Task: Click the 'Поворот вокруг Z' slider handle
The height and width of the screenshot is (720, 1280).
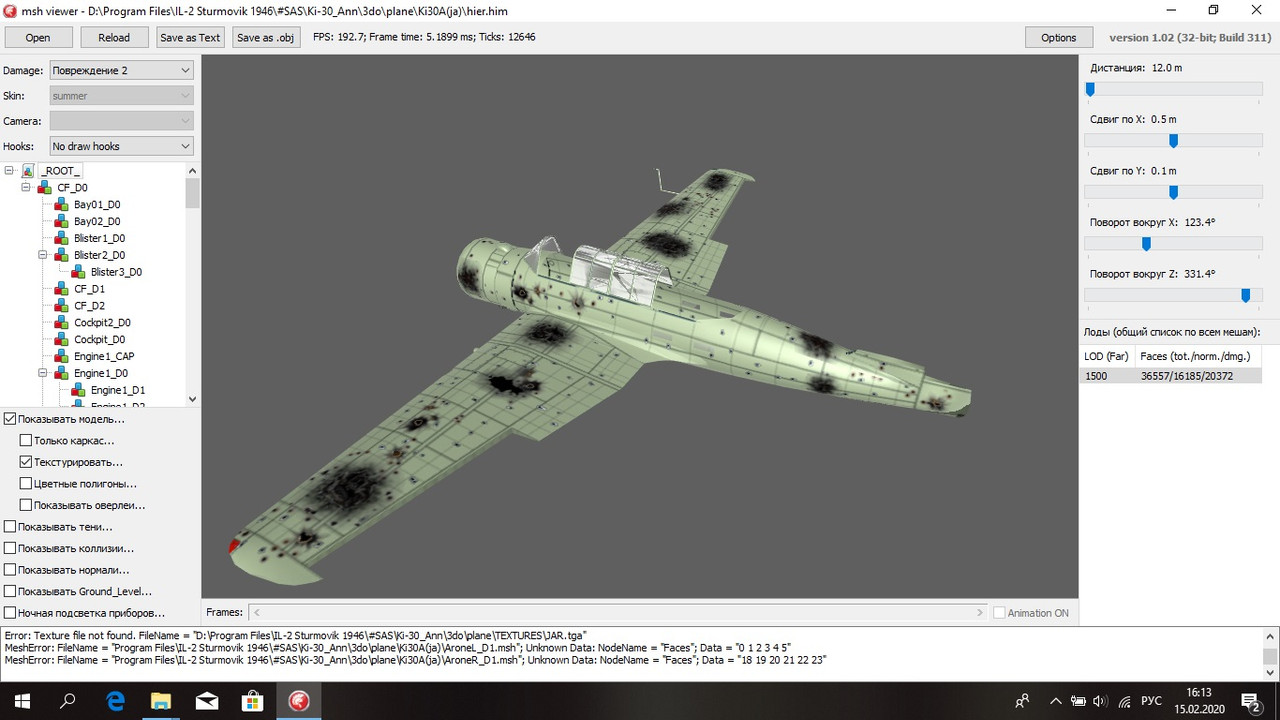Action: click(x=1246, y=295)
